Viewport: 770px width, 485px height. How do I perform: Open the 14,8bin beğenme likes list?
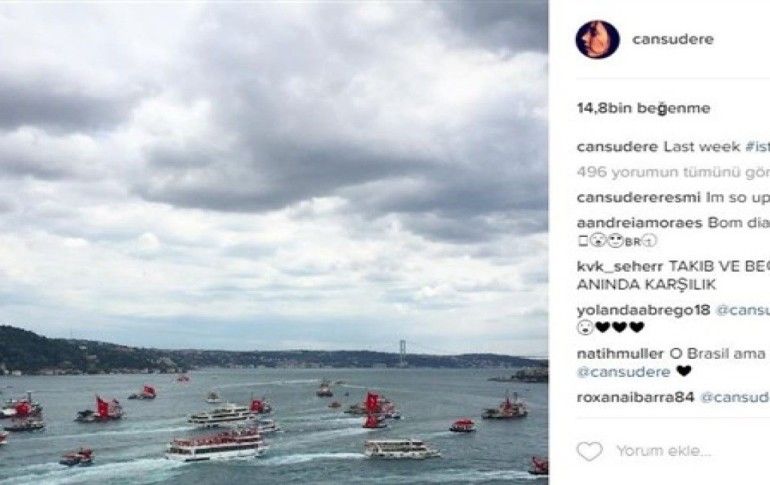(x=643, y=108)
